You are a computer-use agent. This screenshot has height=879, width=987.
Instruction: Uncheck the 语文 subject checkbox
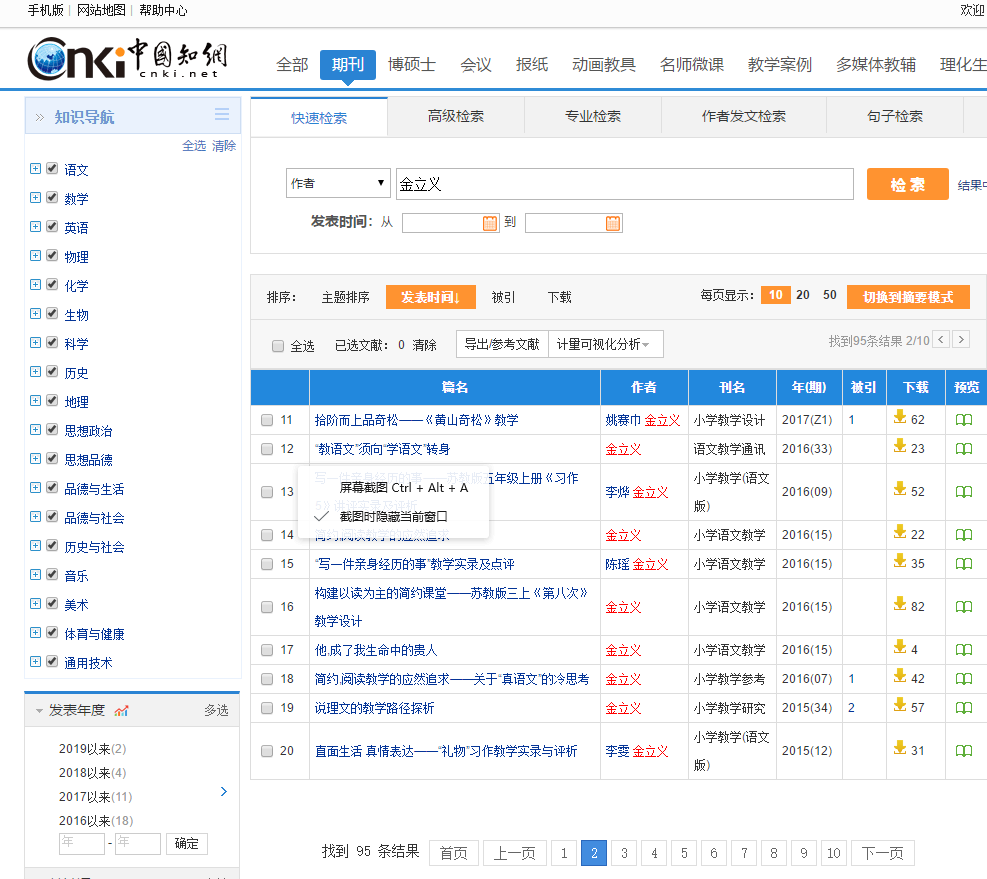pyautogui.click(x=52, y=169)
